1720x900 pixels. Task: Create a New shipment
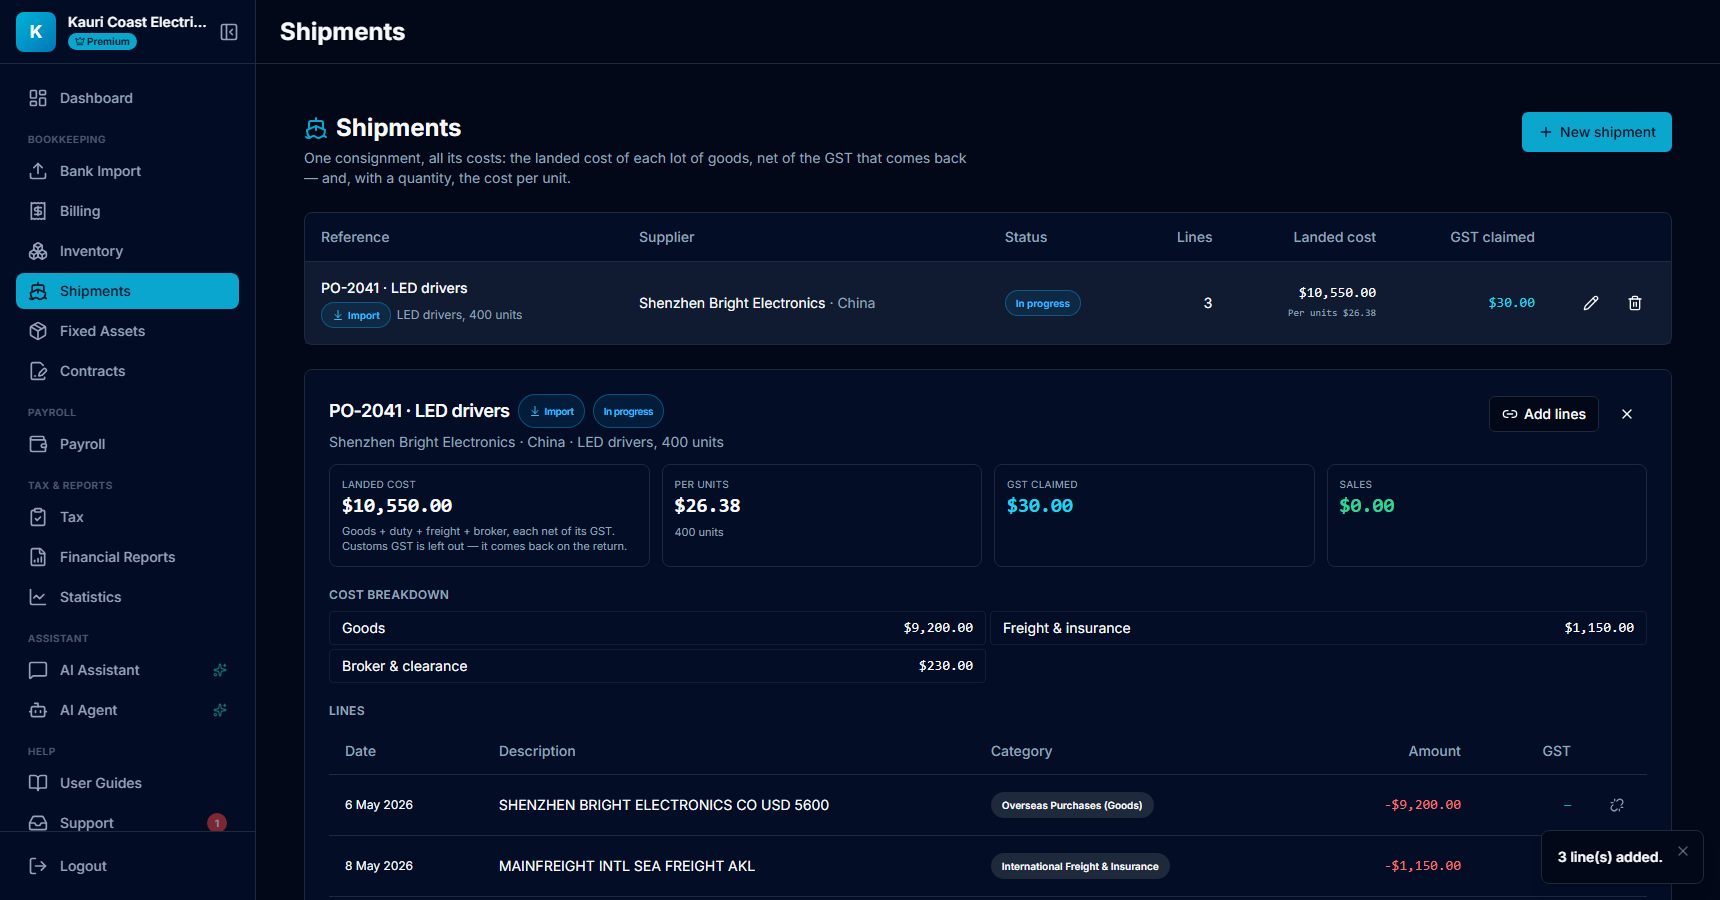[1596, 132]
